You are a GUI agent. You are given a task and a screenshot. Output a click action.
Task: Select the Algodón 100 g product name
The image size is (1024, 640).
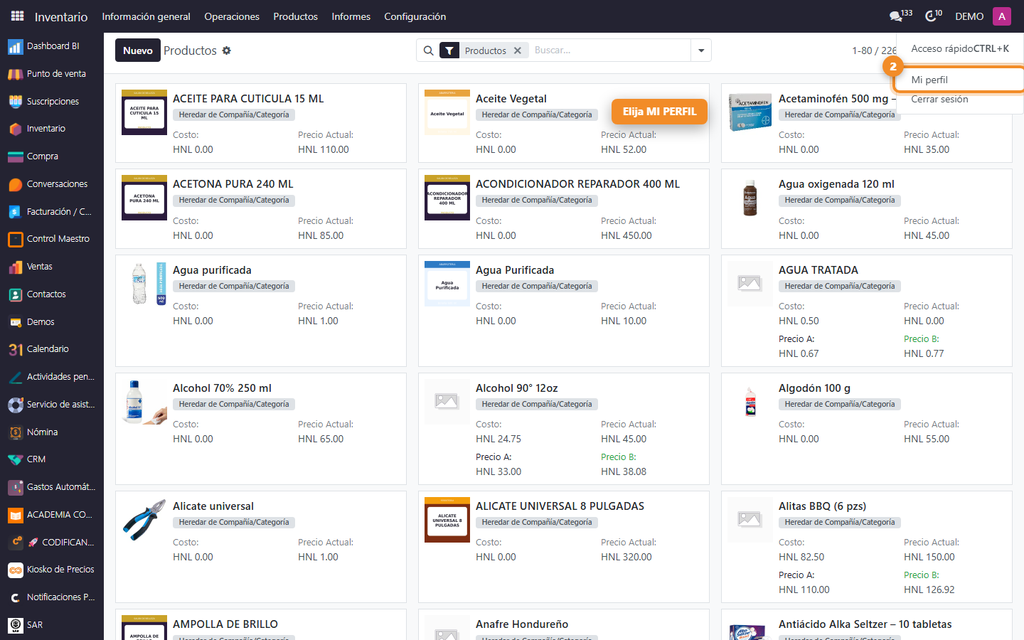click(x=814, y=388)
